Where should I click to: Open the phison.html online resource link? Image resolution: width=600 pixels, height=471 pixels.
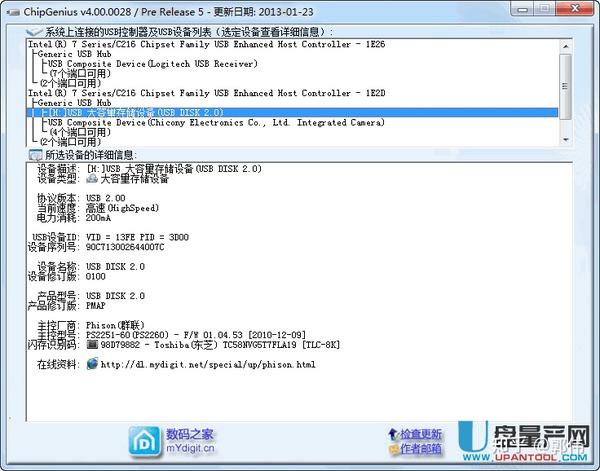tap(208, 364)
